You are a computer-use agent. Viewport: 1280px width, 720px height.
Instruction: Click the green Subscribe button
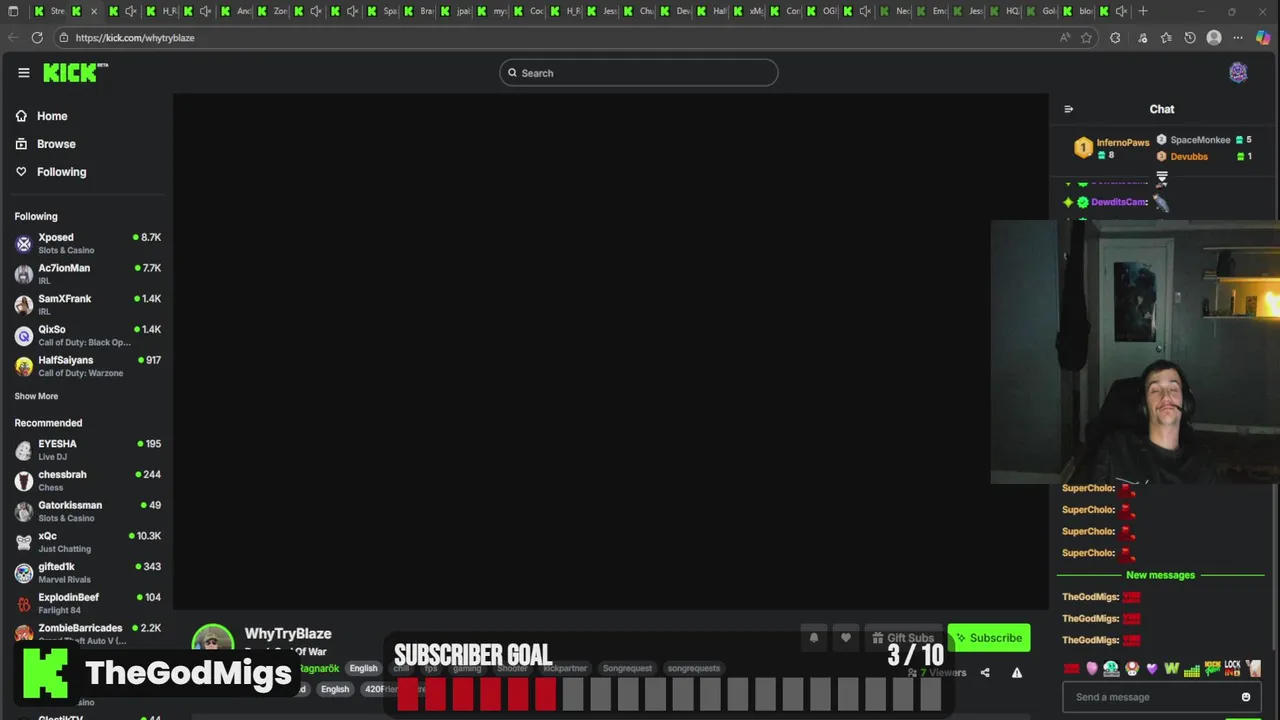click(989, 638)
